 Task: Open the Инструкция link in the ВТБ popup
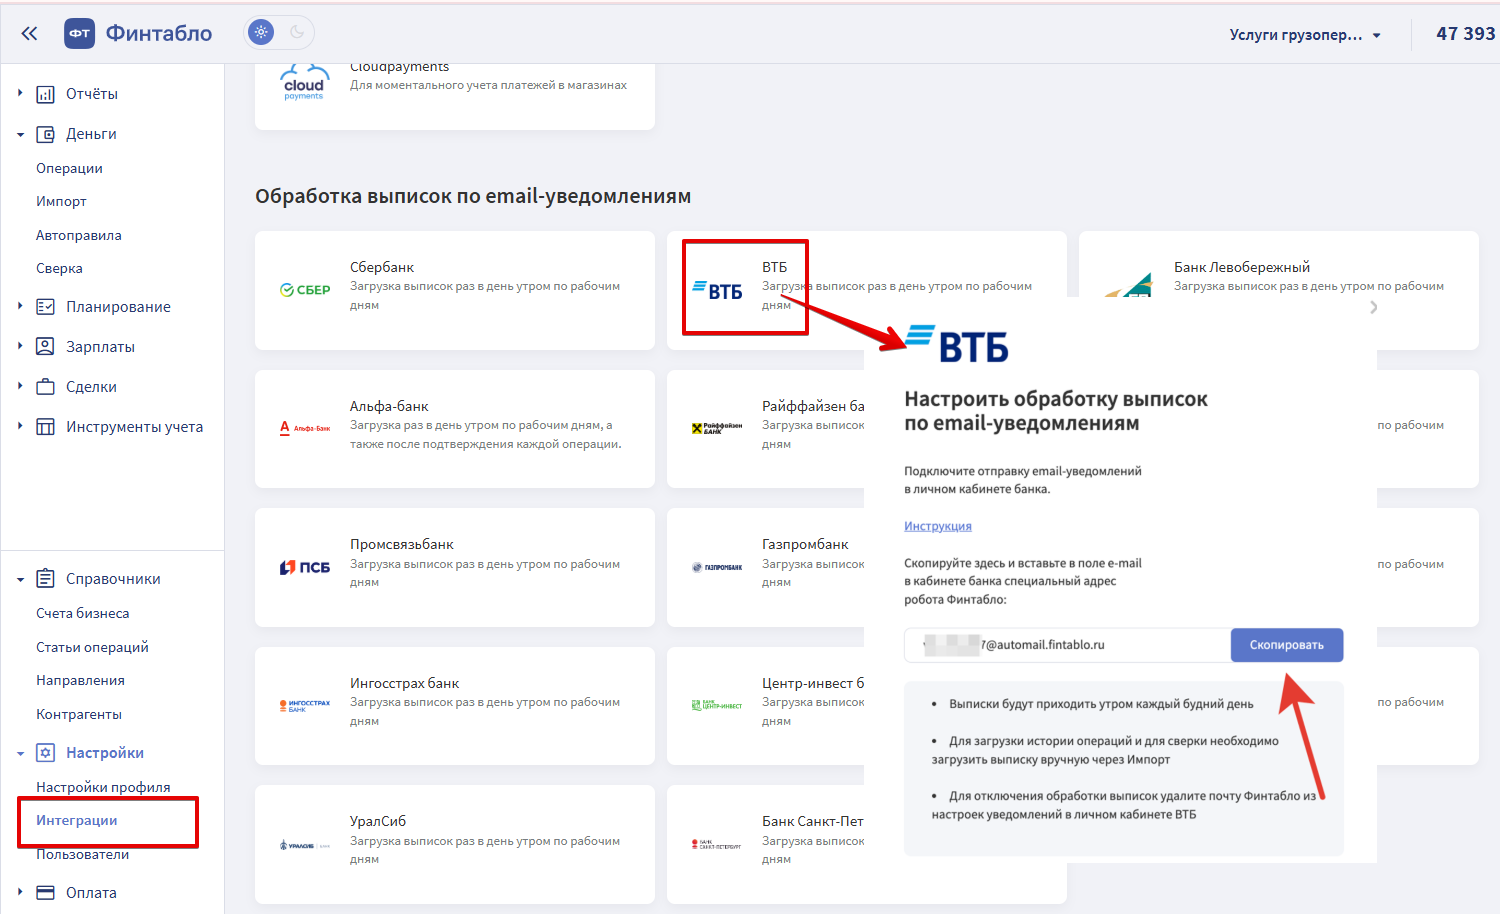pos(938,526)
